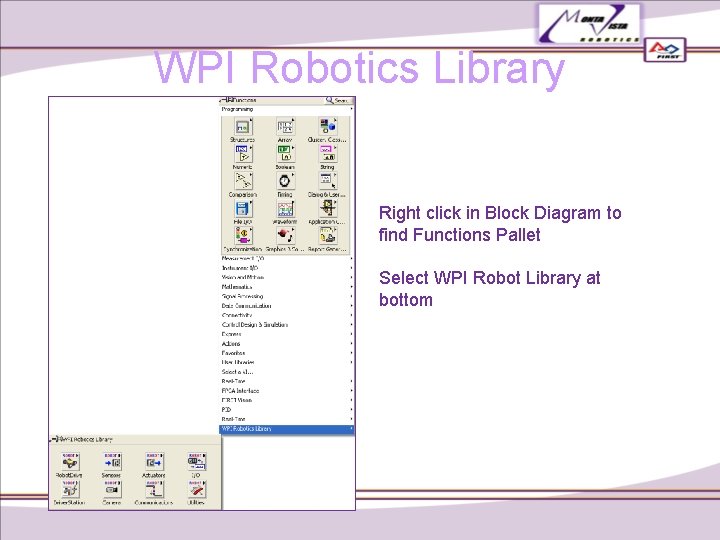The height and width of the screenshot is (540, 720).
Task: Open the DriverStation subpalette icon
Action: pos(70,489)
